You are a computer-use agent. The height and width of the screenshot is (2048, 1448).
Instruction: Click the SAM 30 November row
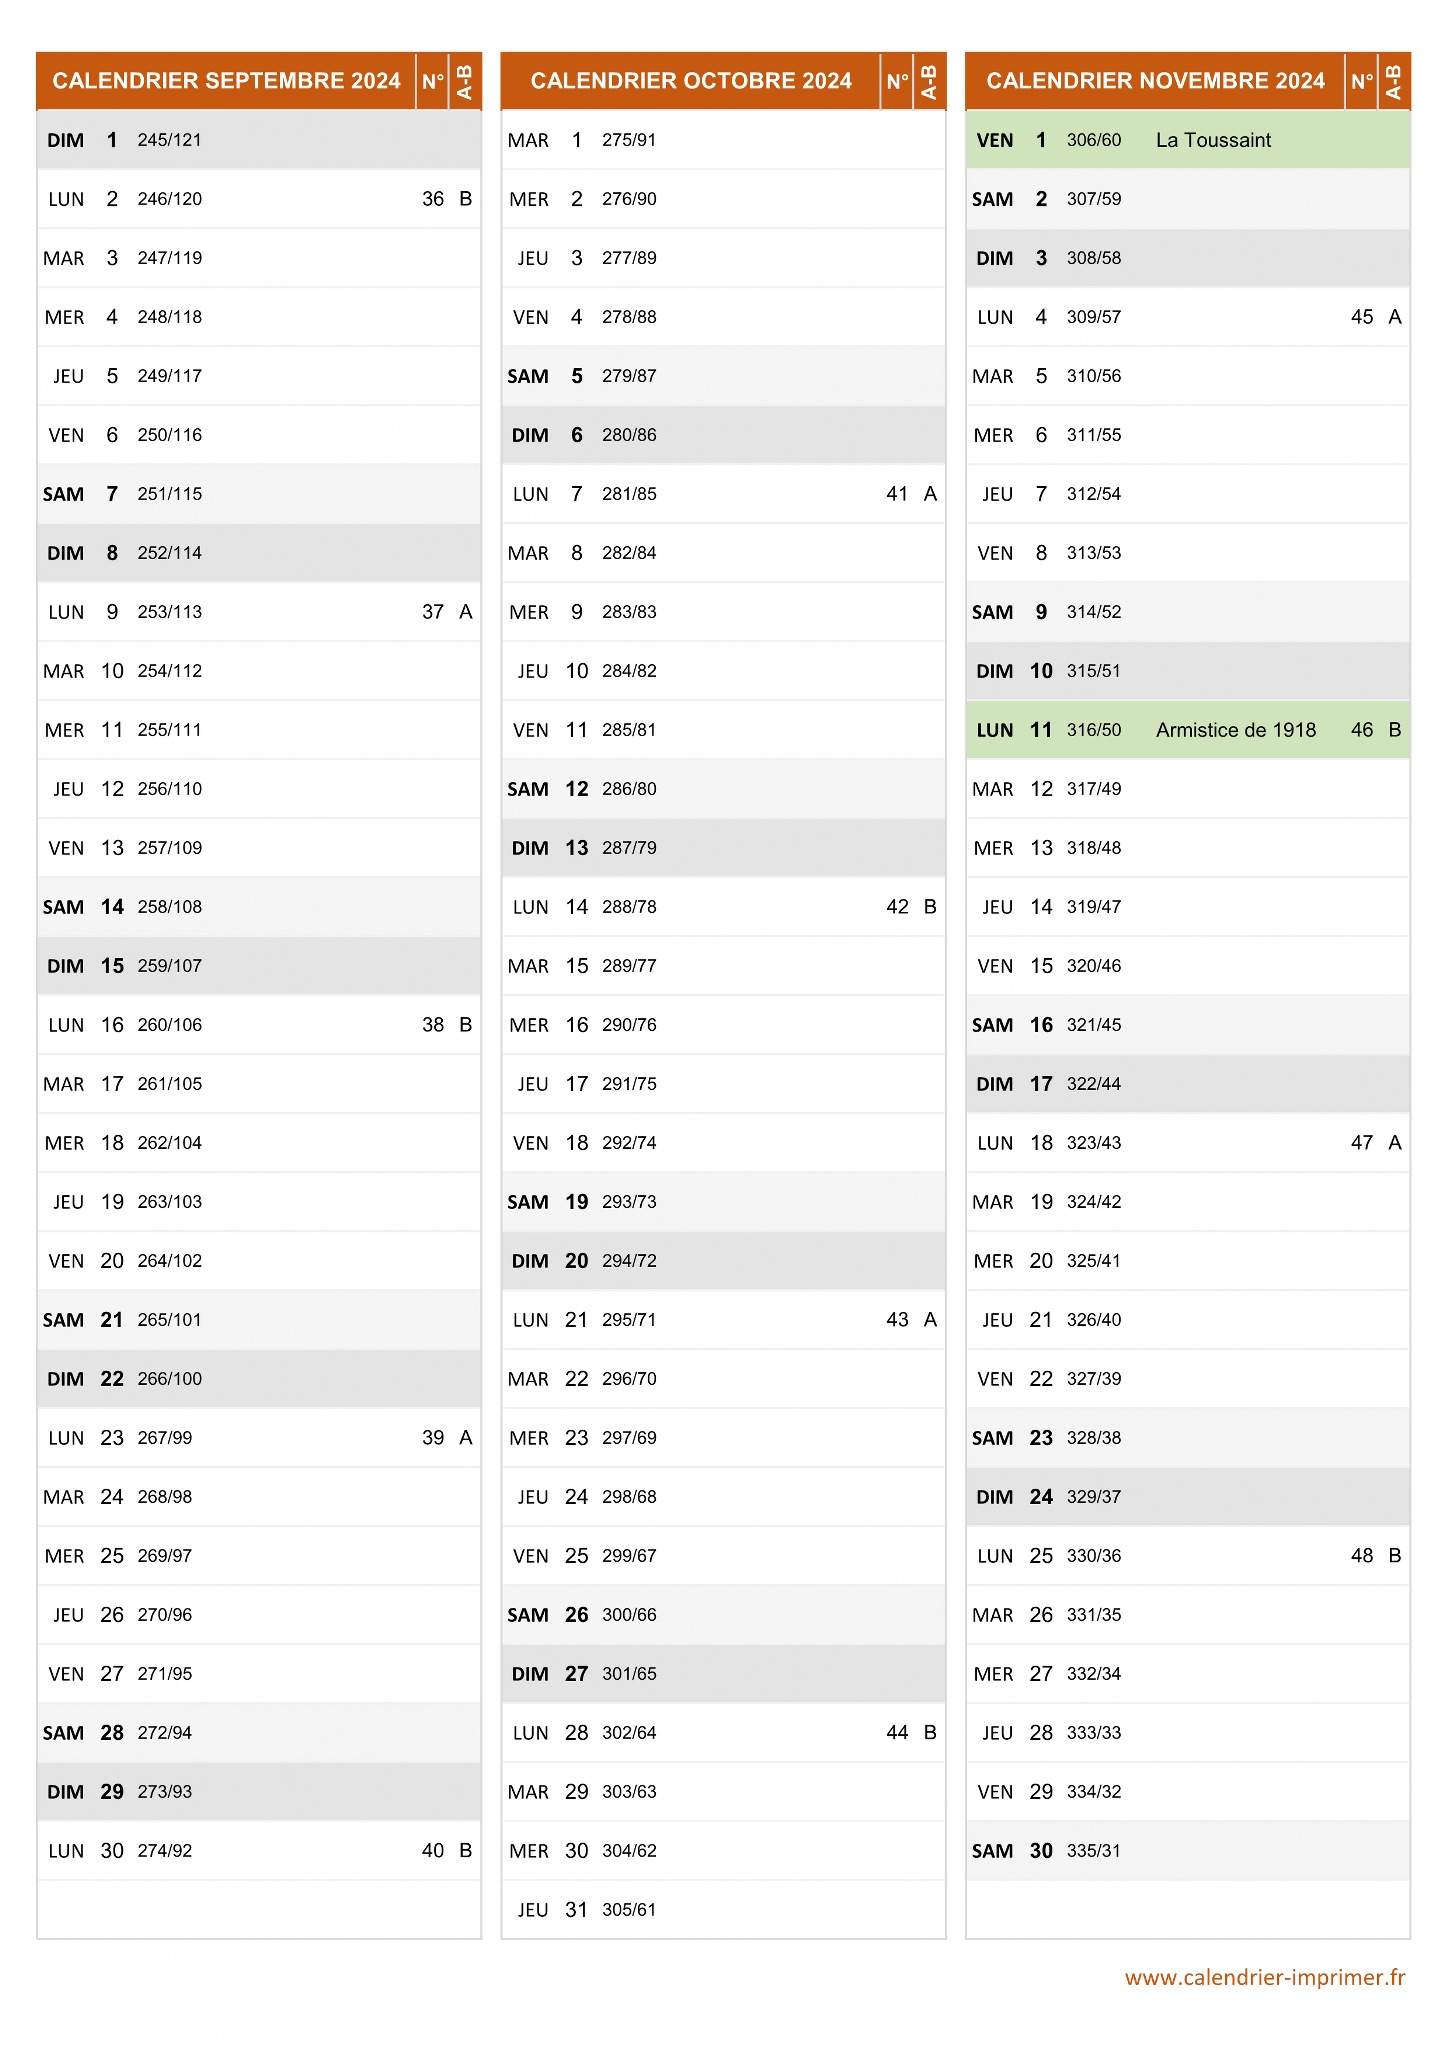point(1188,1851)
